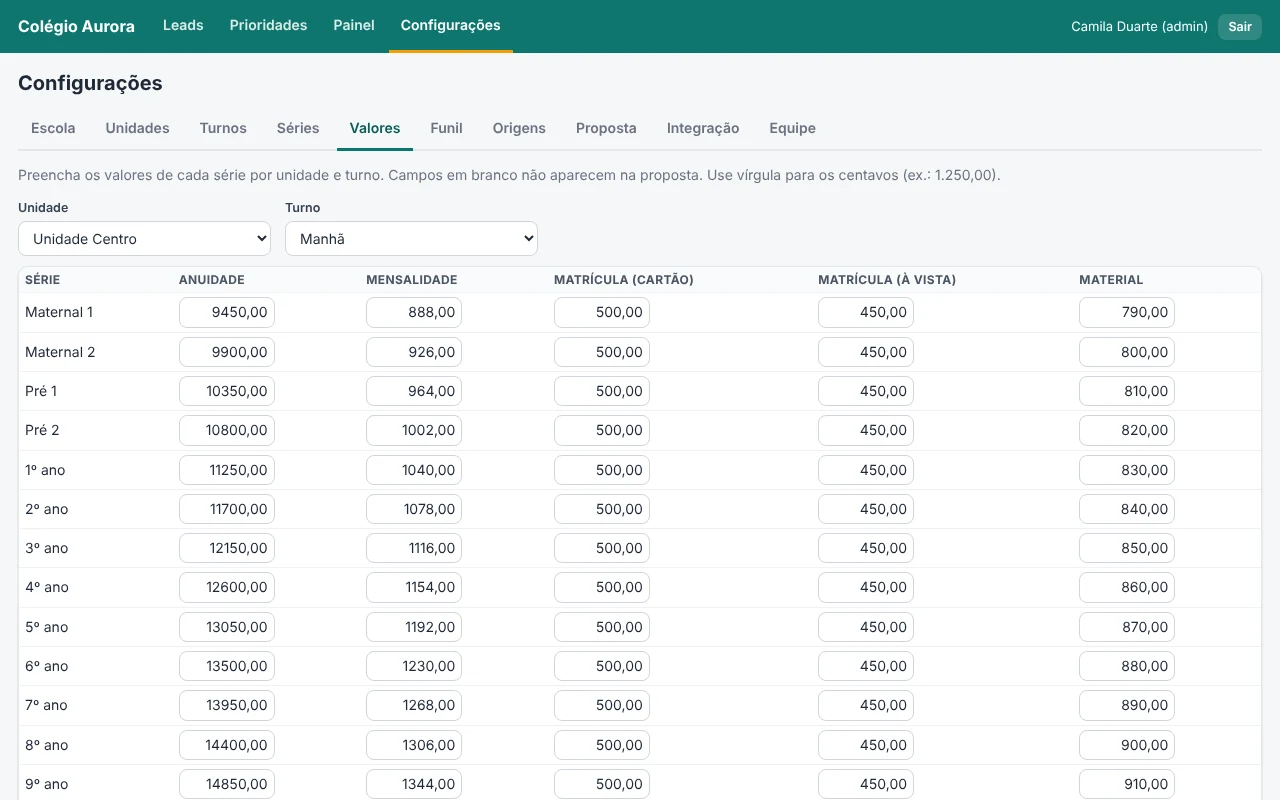Edit 6º ano material field 880,00
This screenshot has width=1280, height=800.
click(1127, 666)
